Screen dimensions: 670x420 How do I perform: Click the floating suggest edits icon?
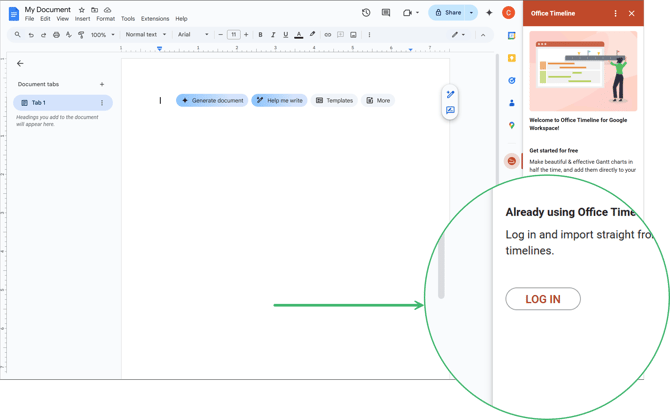(450, 110)
